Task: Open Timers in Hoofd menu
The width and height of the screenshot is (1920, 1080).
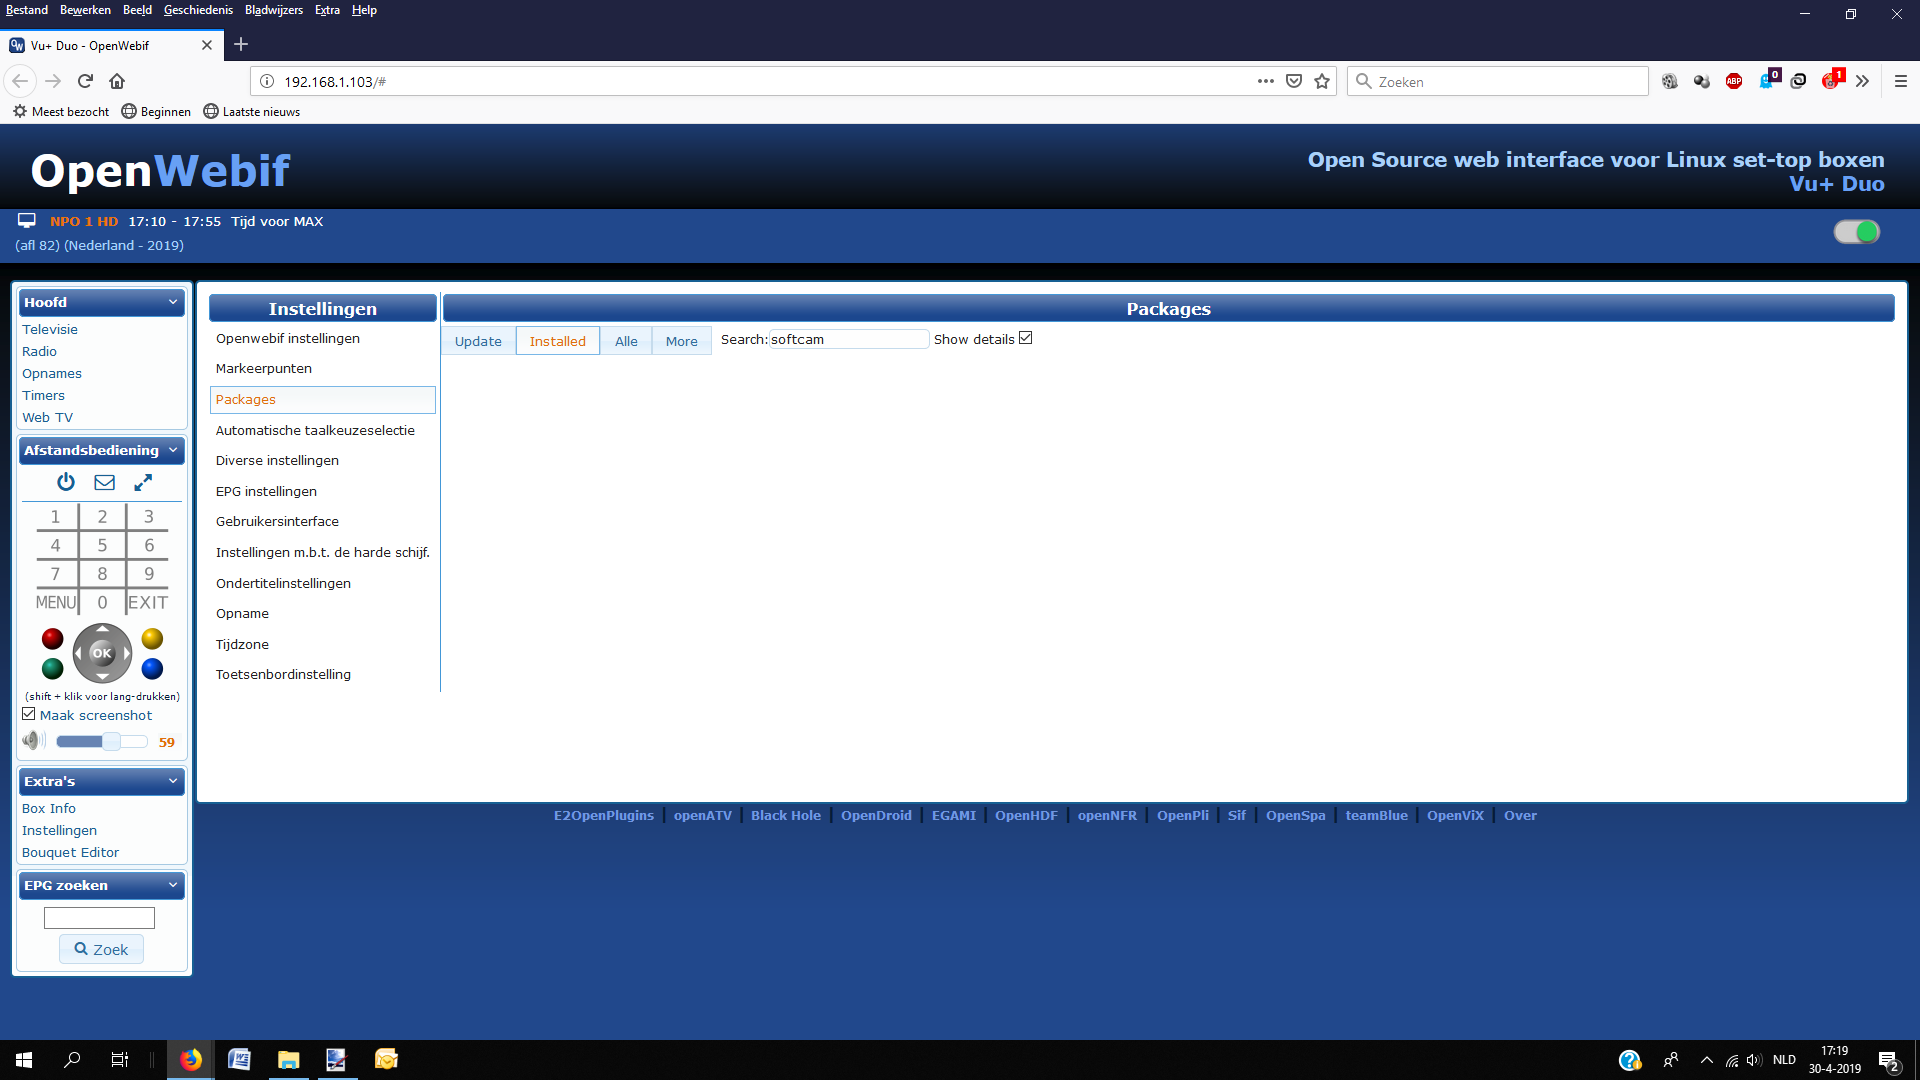Action: pos(43,395)
